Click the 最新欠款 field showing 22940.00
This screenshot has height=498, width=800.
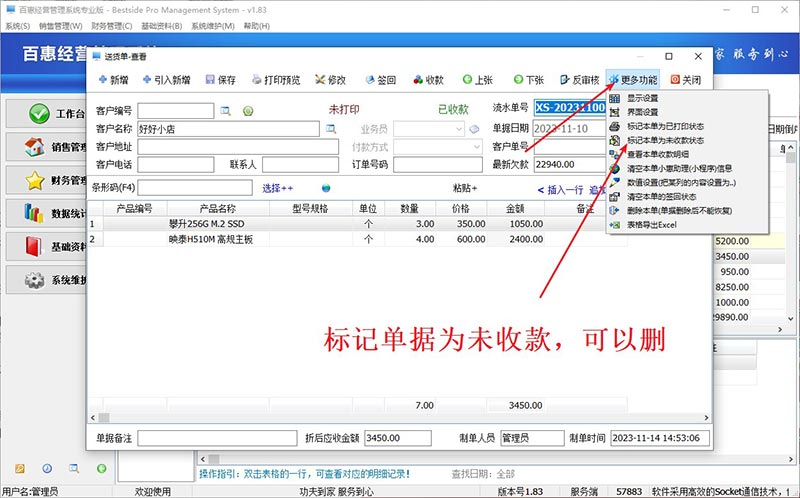click(570, 164)
